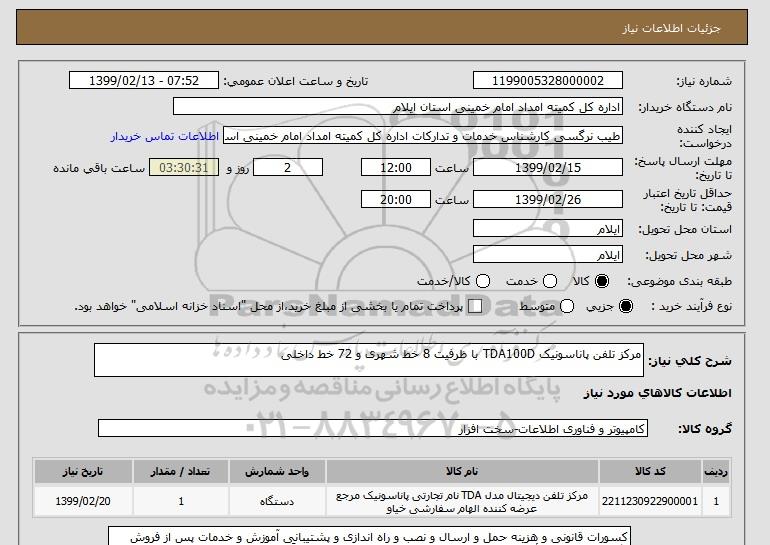This screenshot has width=770, height=545.
Task: Click the ردیف column header
Action: pos(716,471)
